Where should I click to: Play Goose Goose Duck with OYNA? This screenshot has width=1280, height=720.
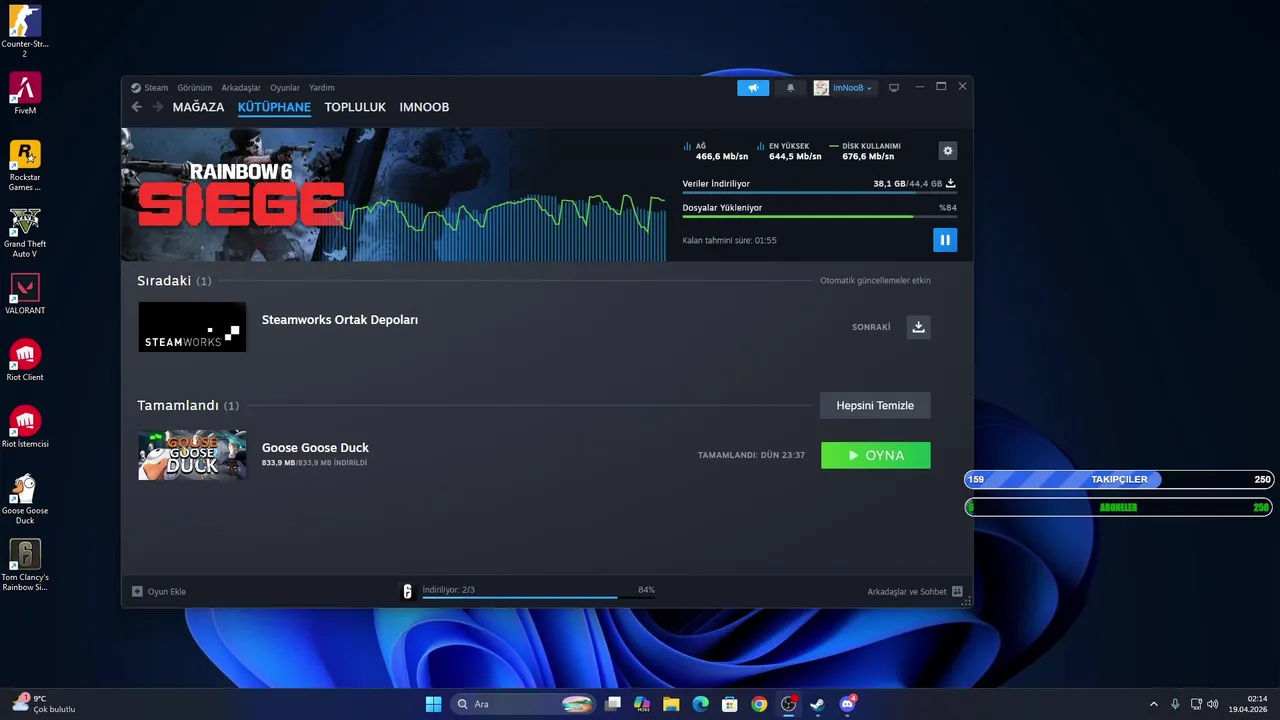point(875,455)
